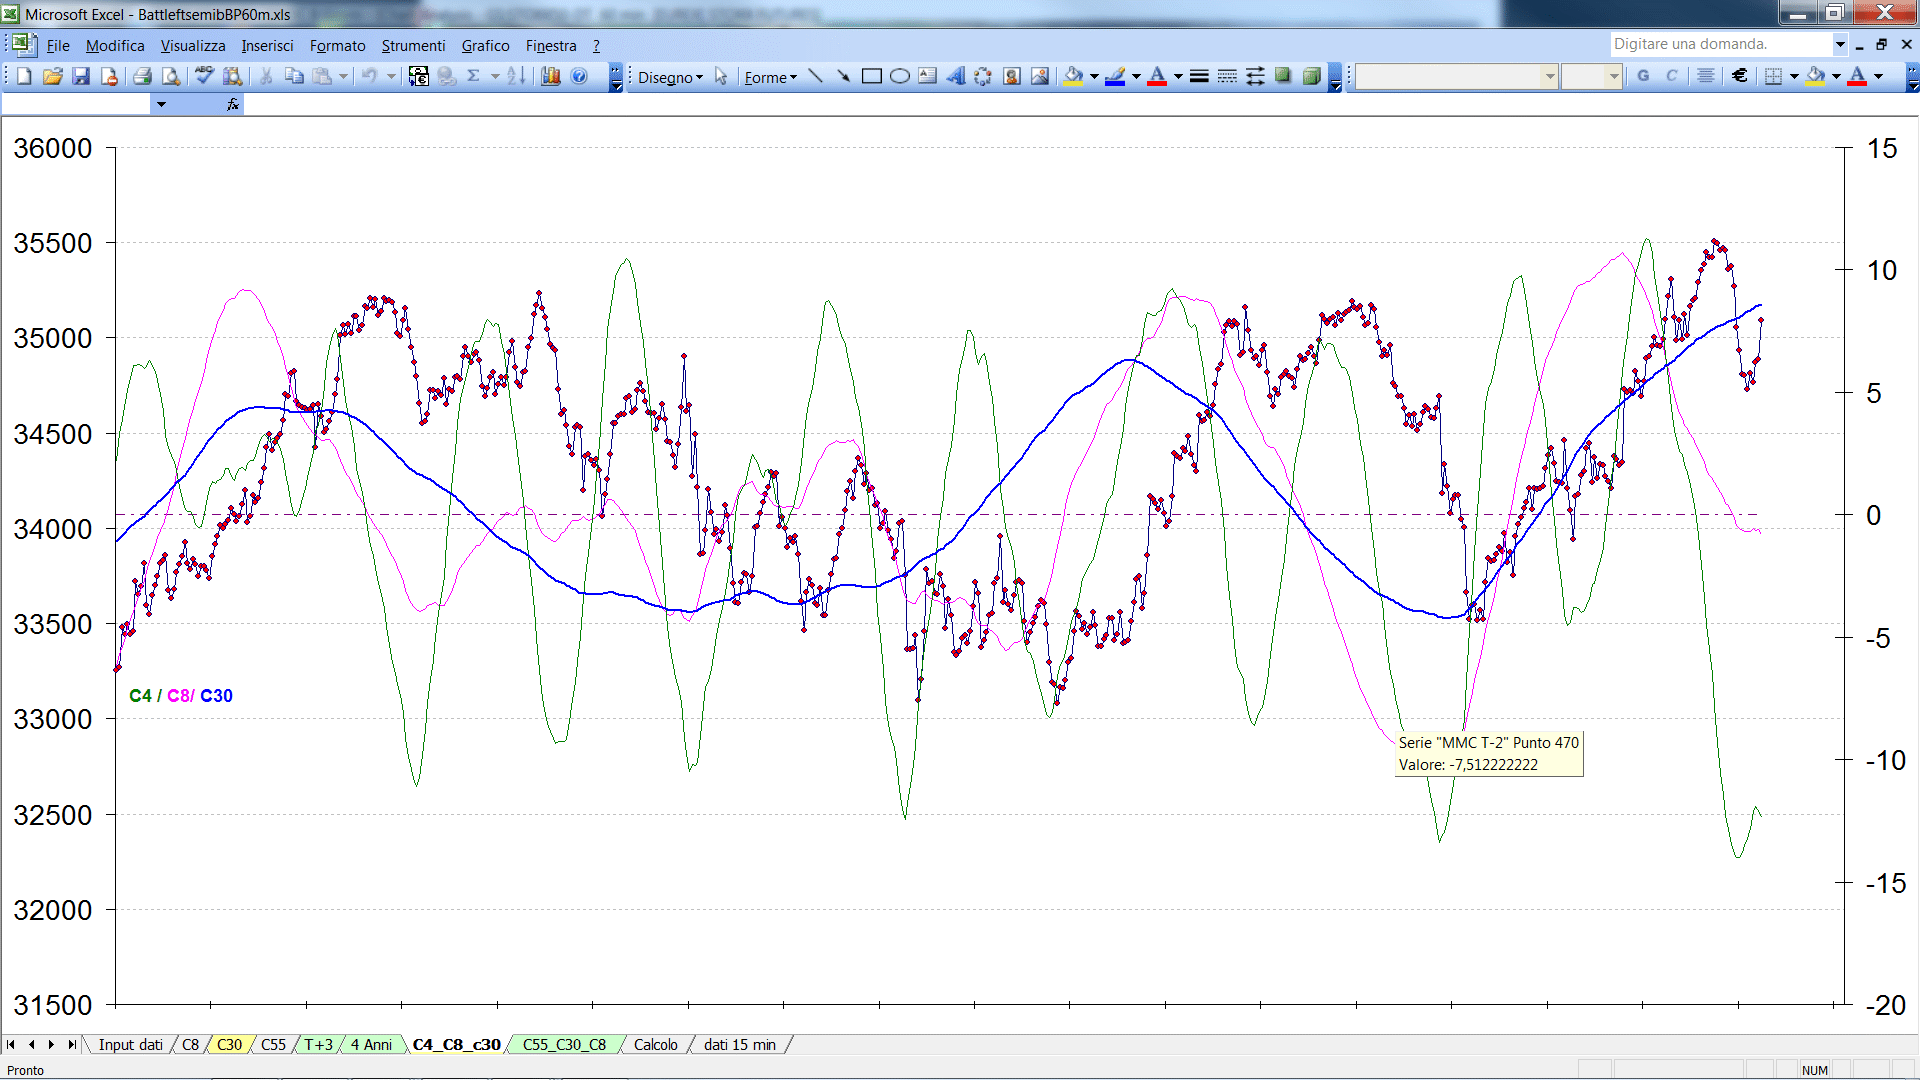The width and height of the screenshot is (1920, 1080).
Task: Open the Formato menu
Action: [x=338, y=46]
